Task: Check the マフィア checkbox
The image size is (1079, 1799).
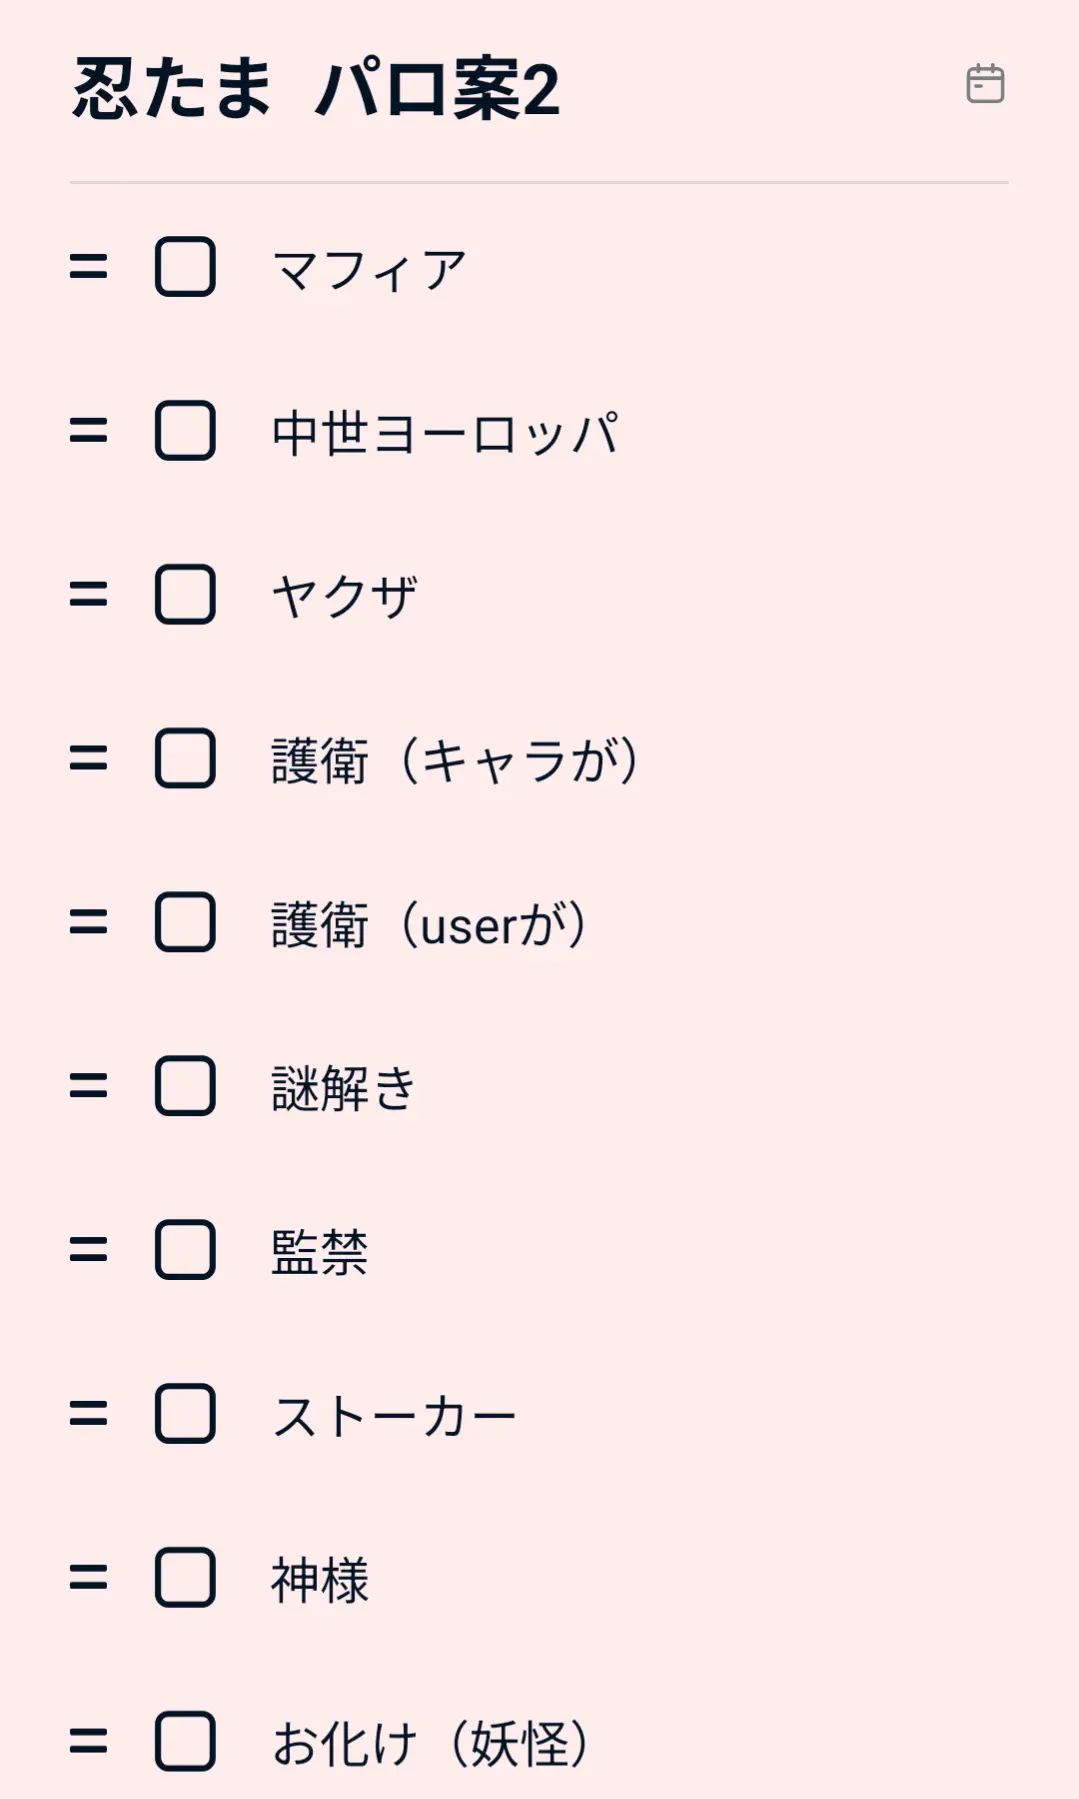Action: pos(185,267)
